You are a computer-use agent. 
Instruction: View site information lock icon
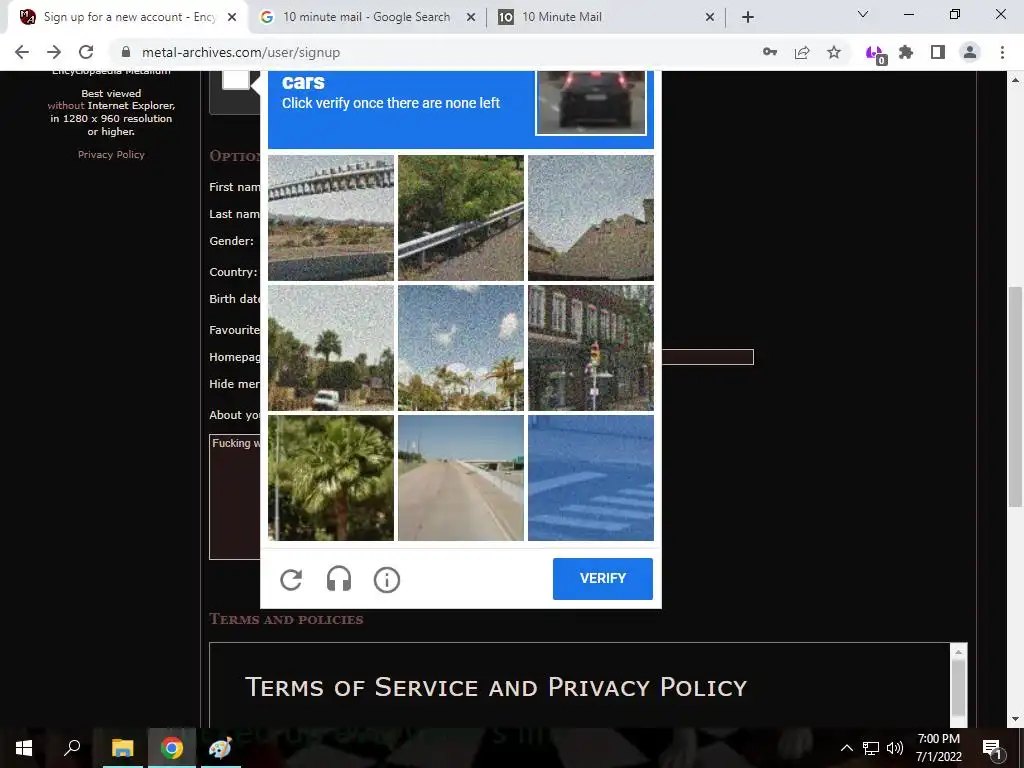(126, 52)
